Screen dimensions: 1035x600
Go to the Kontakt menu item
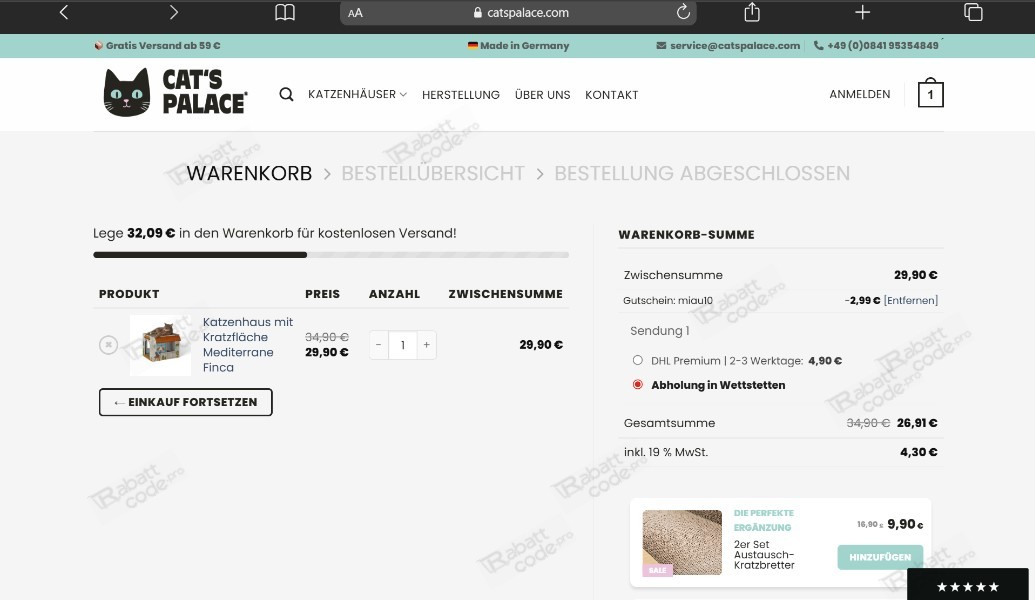611,95
